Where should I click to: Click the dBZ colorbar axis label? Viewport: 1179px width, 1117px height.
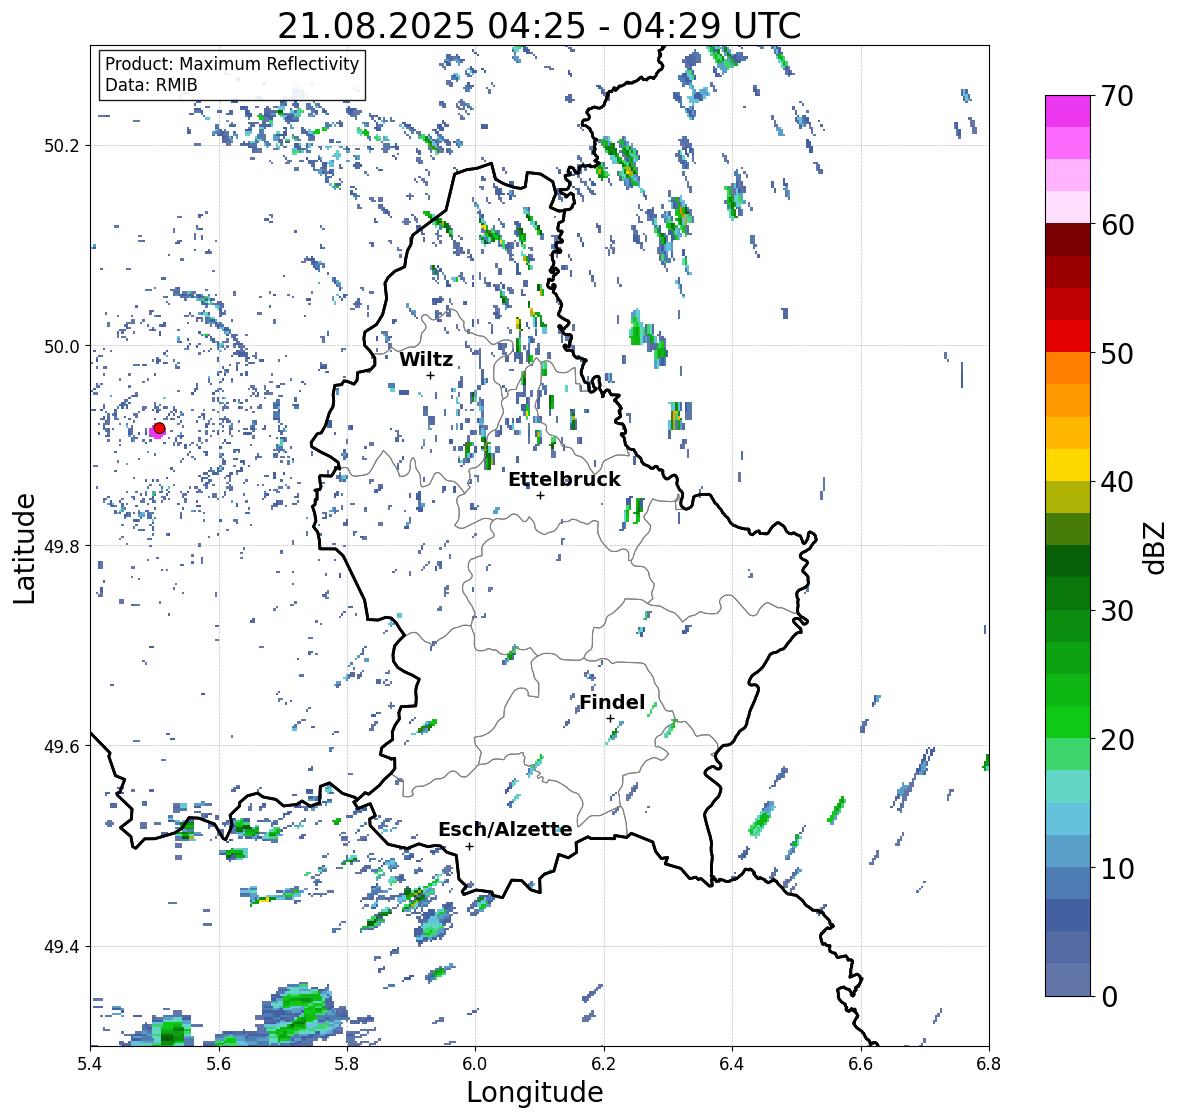point(1156,547)
